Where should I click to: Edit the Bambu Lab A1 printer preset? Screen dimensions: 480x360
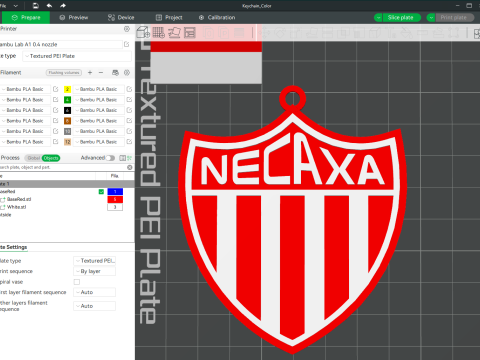pyautogui.click(x=127, y=44)
